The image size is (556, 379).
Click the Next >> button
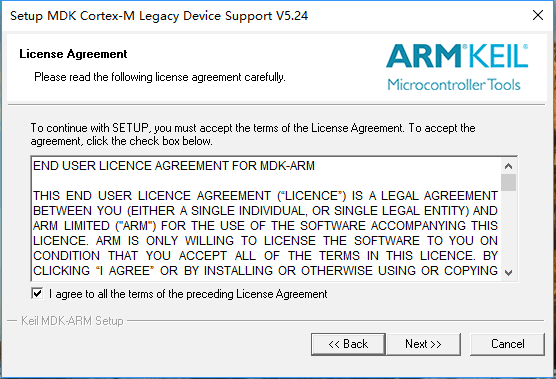click(423, 344)
